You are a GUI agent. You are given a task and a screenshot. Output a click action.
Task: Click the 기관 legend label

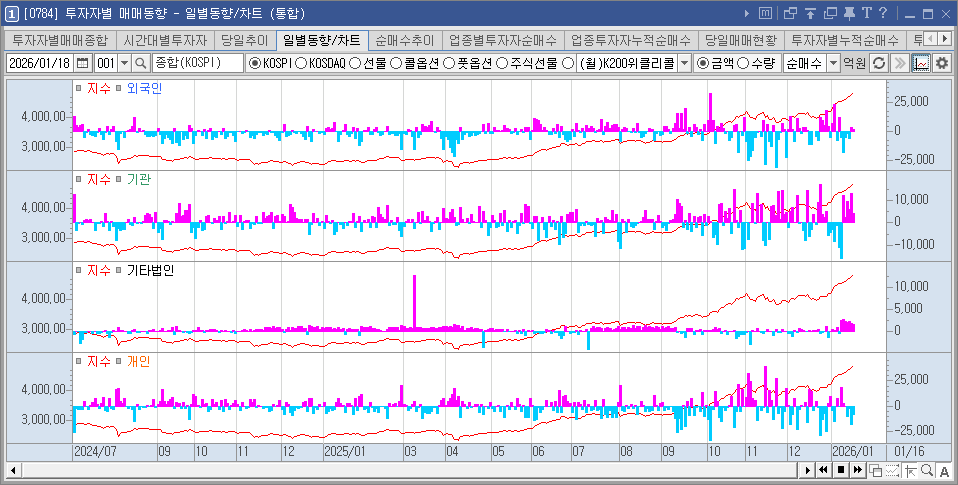pyautogui.click(x=139, y=180)
